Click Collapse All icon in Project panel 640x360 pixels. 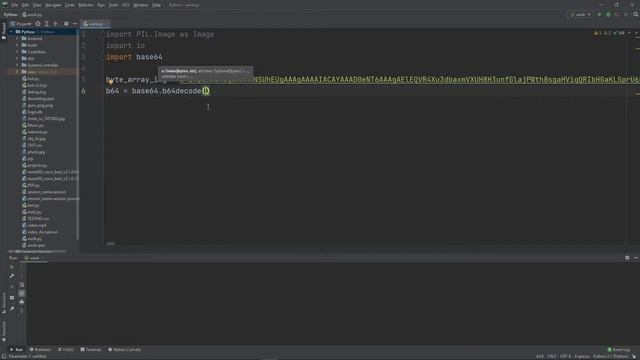pos(56,24)
